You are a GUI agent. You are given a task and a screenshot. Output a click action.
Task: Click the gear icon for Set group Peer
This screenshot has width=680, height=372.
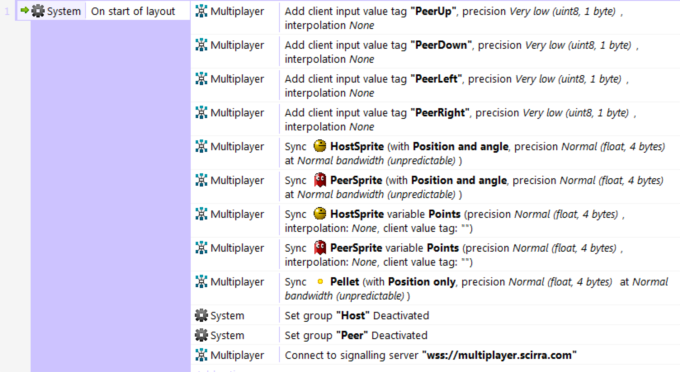[201, 335]
